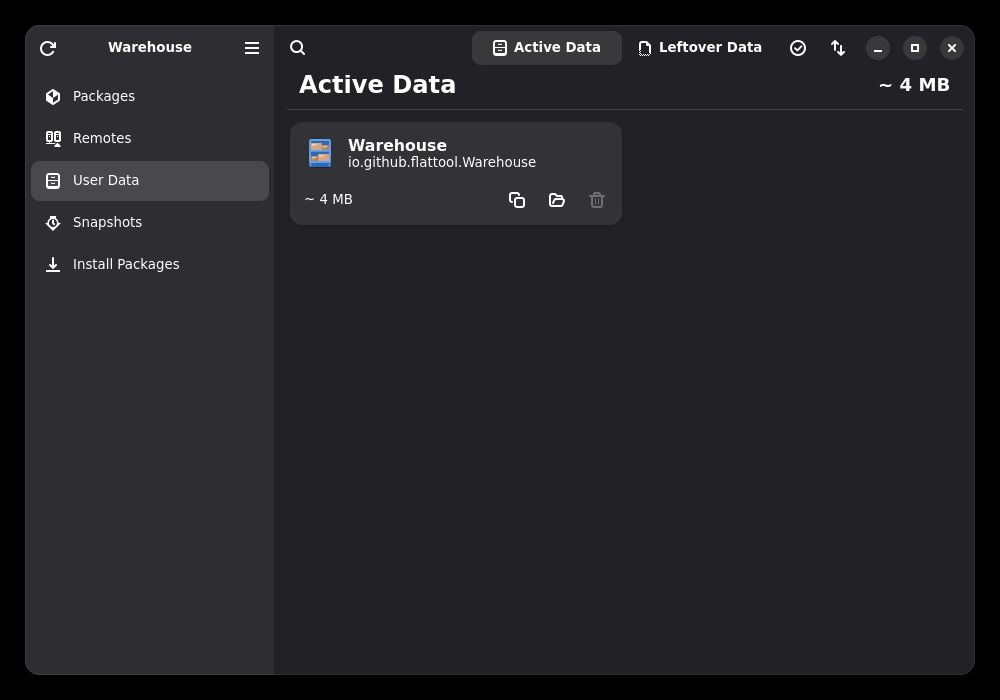Open Snapshots in the sidebar
Viewport: 1000px width, 700px height.
click(x=150, y=222)
